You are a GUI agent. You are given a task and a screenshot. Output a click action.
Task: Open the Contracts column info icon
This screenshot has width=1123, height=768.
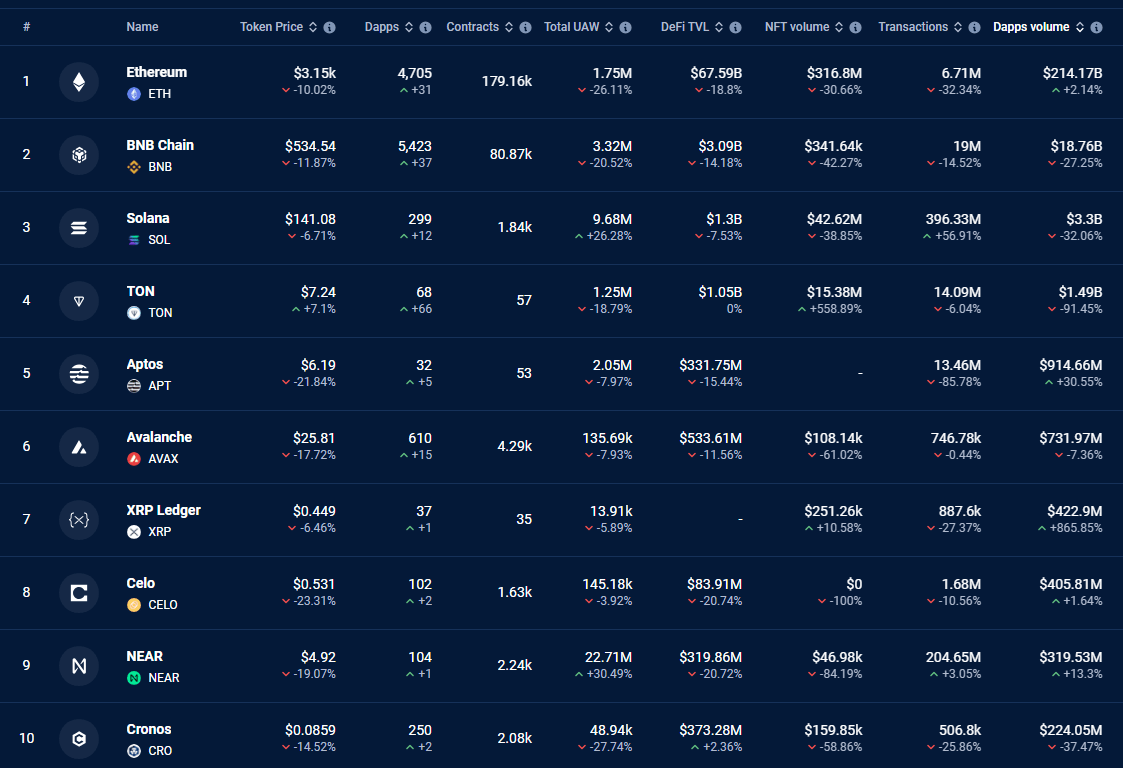pyautogui.click(x=526, y=27)
